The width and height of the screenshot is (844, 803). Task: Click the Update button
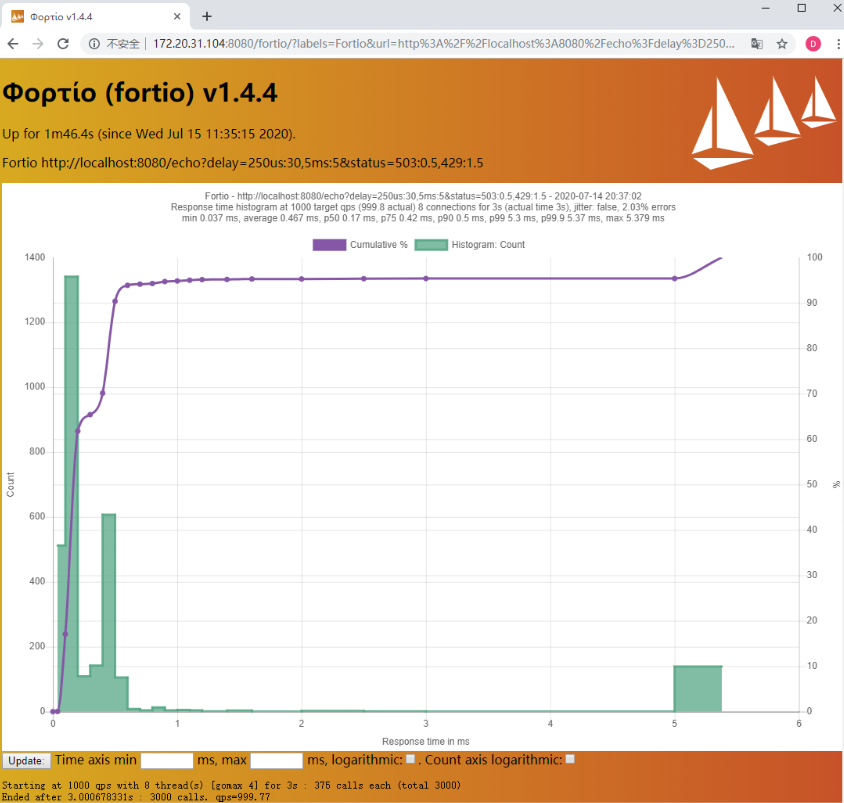(26, 760)
